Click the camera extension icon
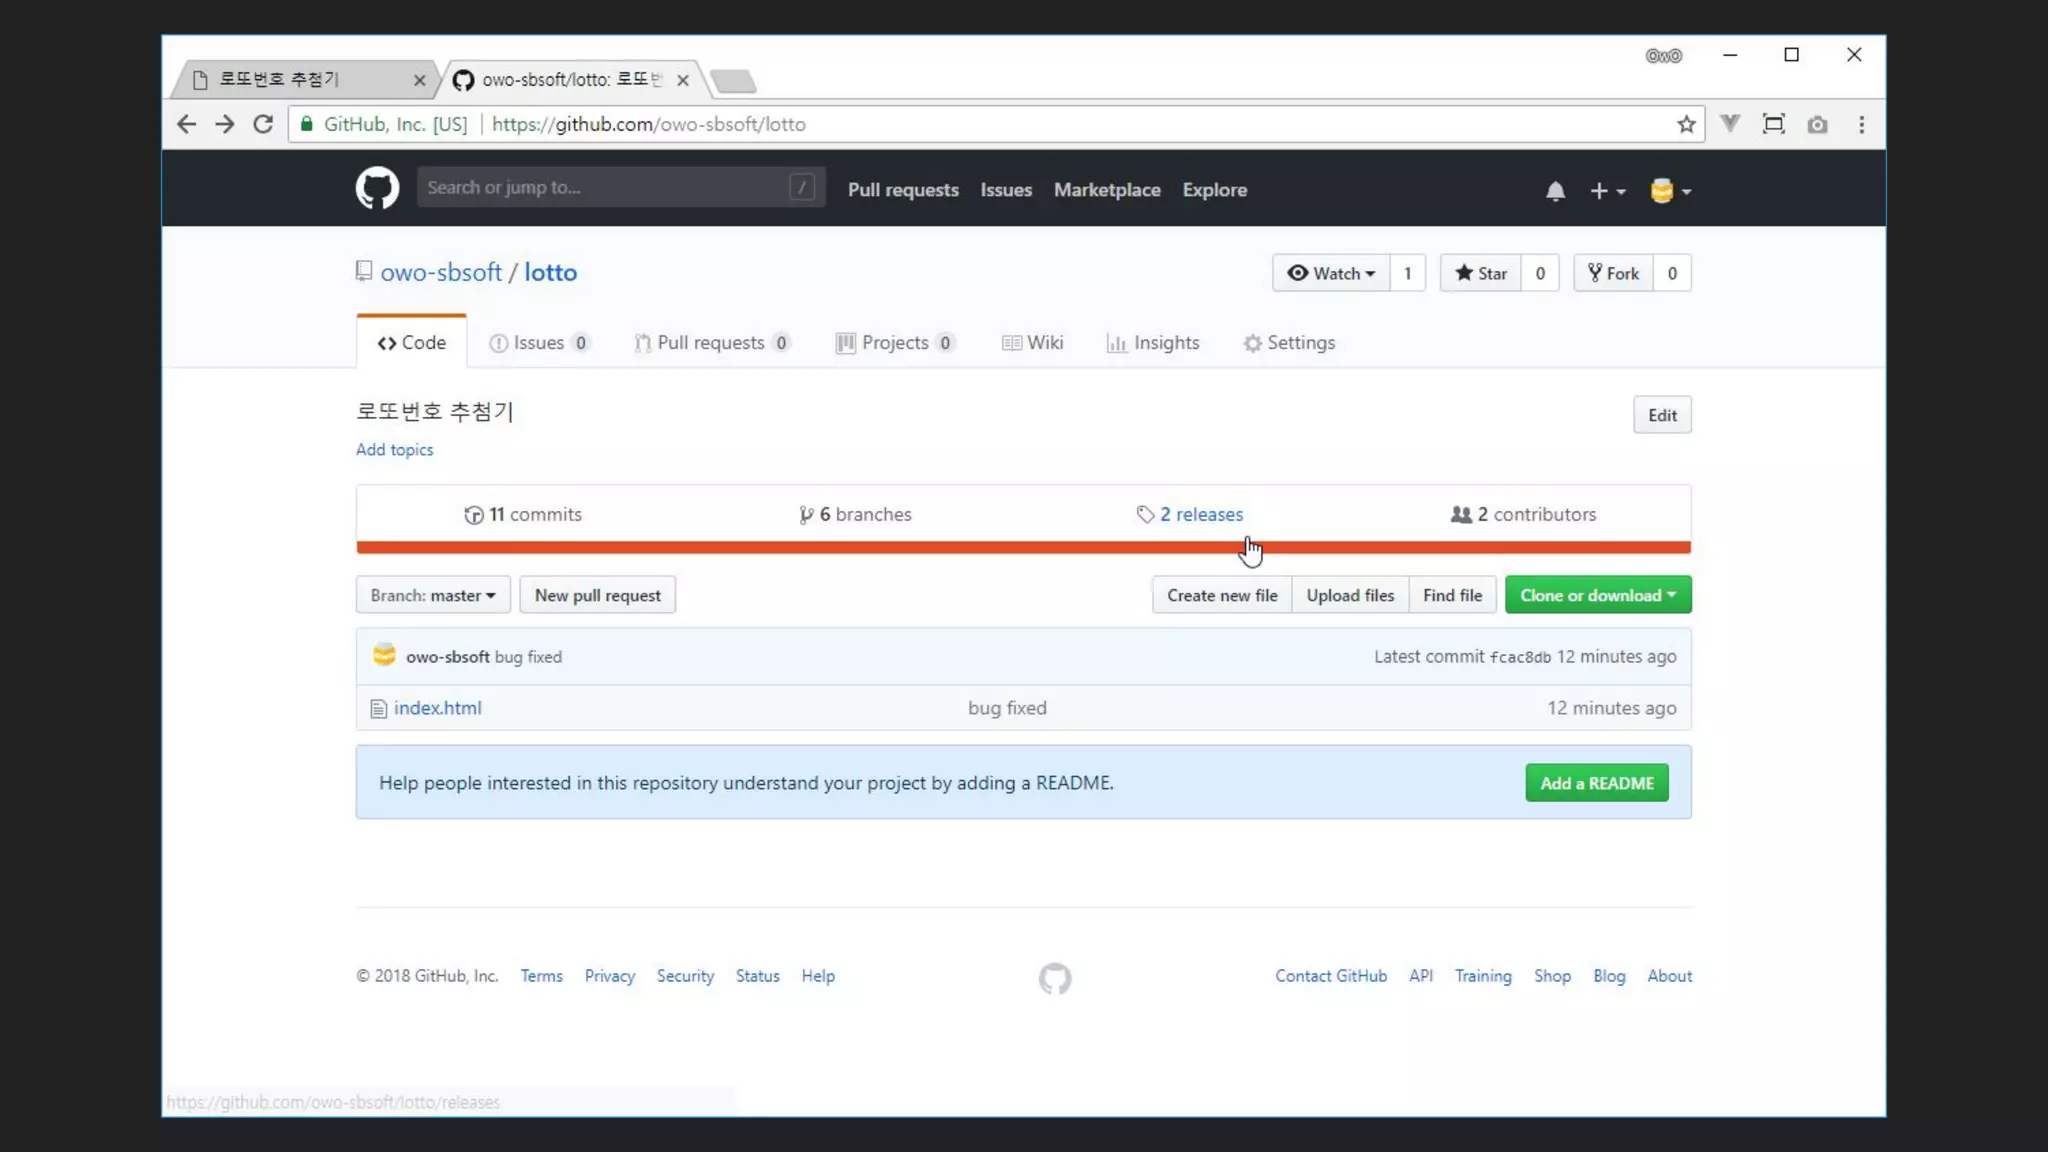The width and height of the screenshot is (2048, 1152). (1817, 124)
